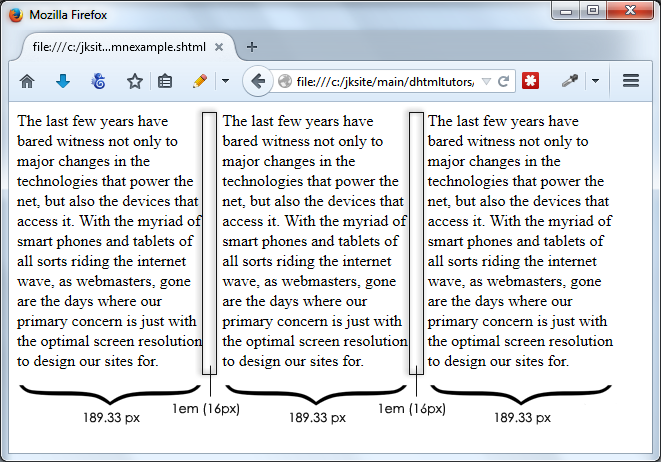The height and width of the screenshot is (462, 661).
Task: Show bookmarks list icon
Action: coord(165,81)
